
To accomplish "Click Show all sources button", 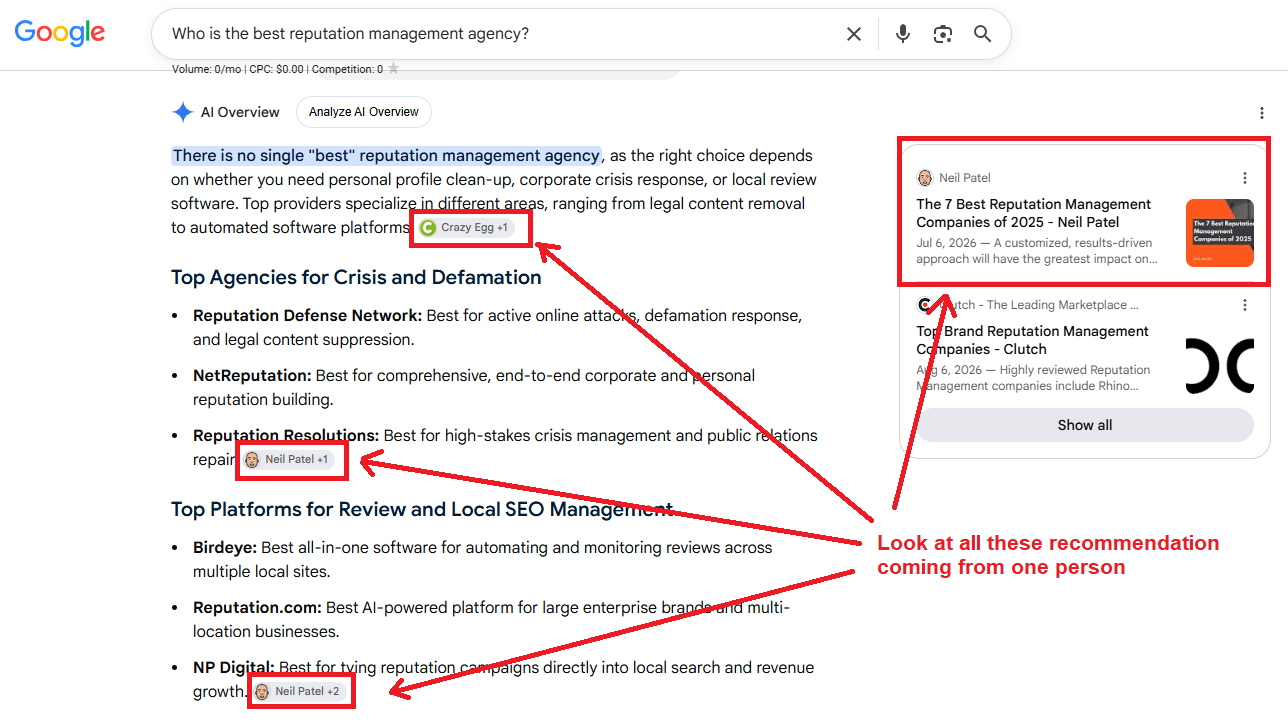I will pyautogui.click(x=1085, y=425).
